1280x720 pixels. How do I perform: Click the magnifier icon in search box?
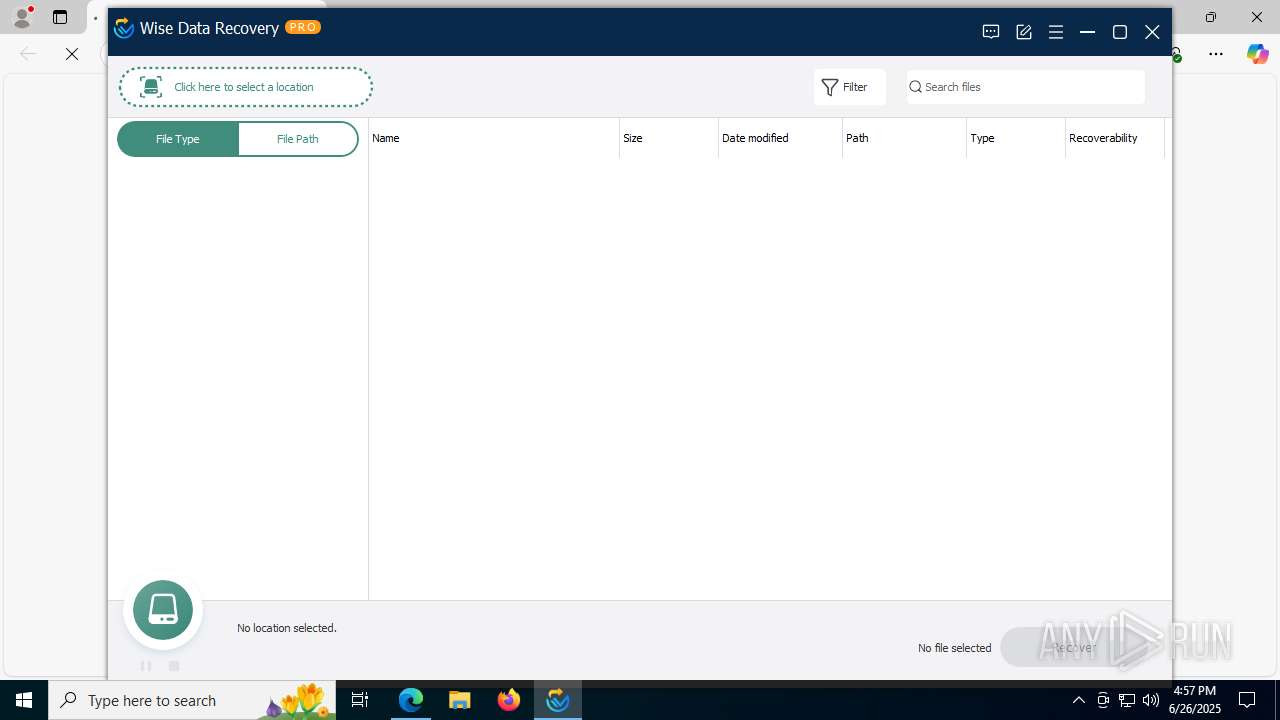tap(915, 87)
